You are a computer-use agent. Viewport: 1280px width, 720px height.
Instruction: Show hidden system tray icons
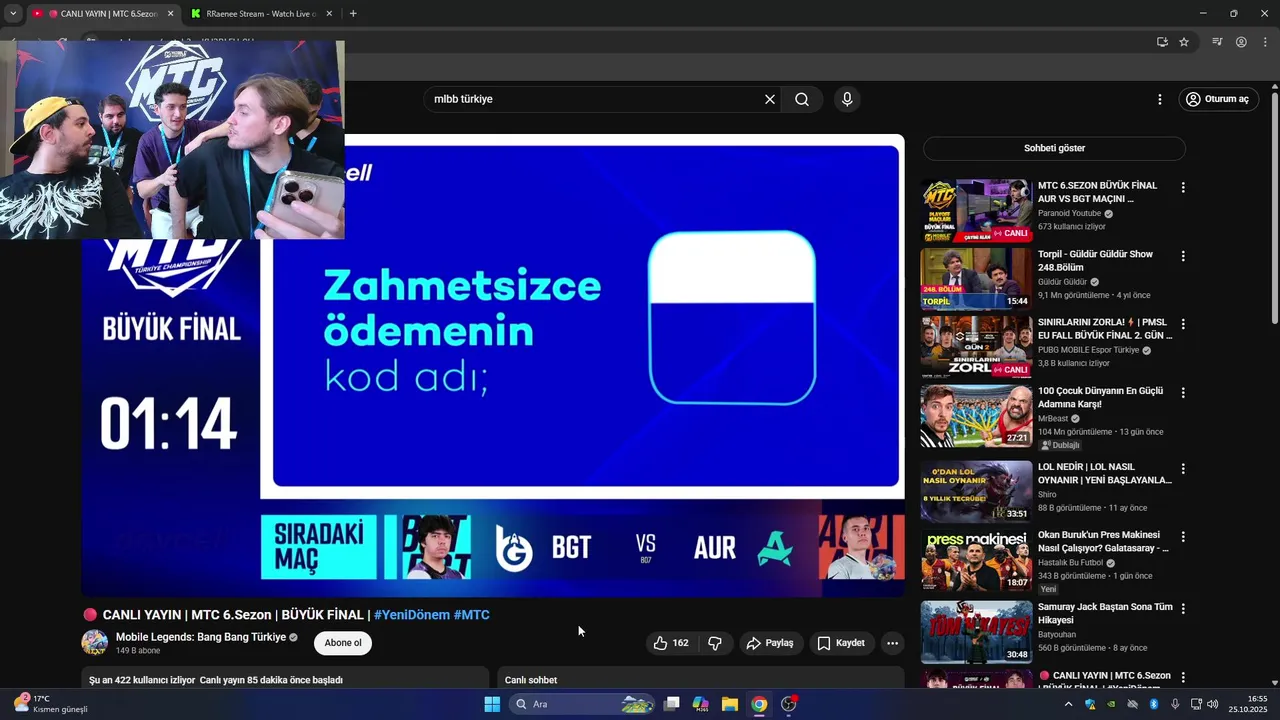pos(1068,704)
